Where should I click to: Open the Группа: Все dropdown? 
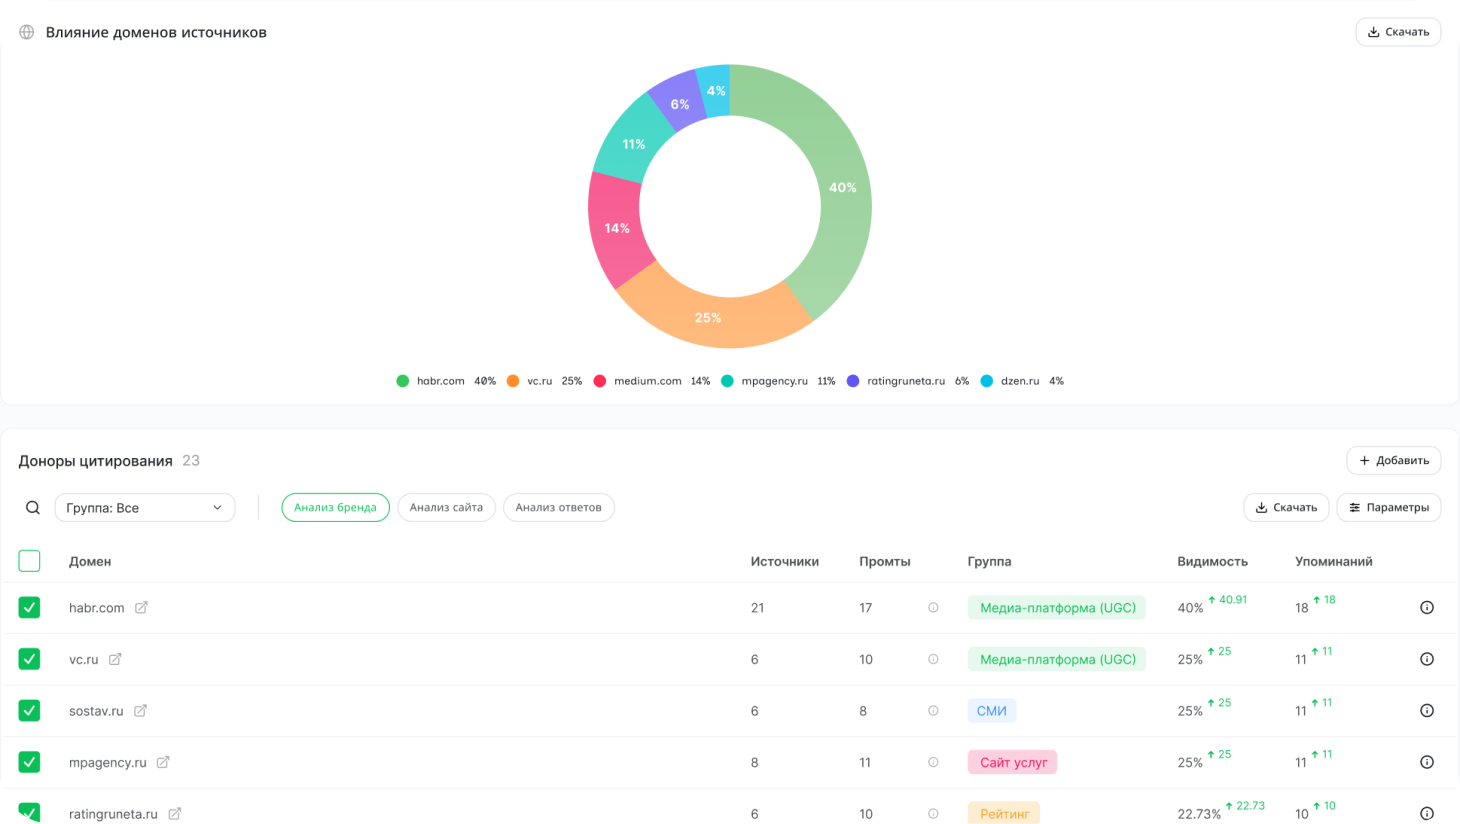click(145, 508)
